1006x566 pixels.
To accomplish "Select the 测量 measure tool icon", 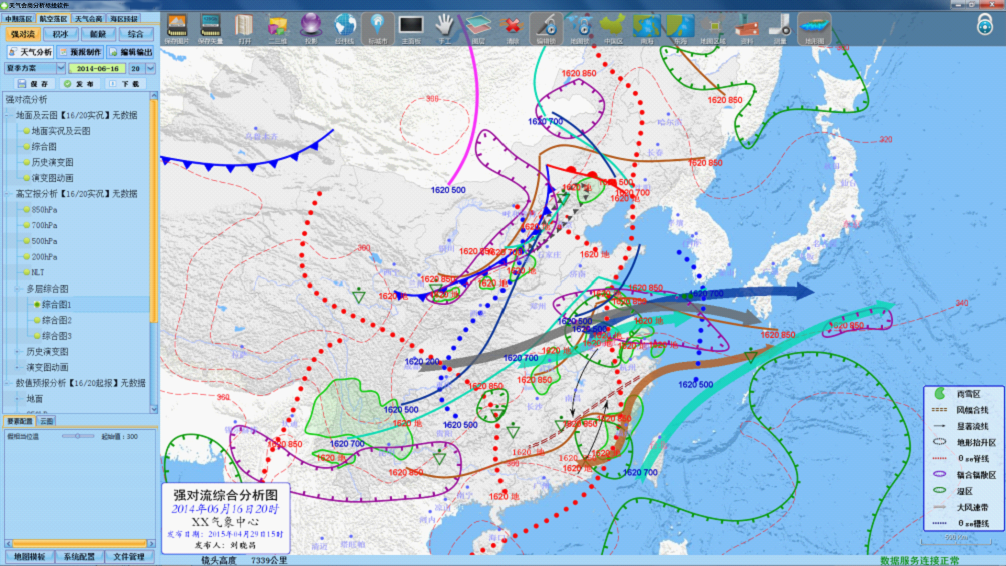I will tap(780, 29).
